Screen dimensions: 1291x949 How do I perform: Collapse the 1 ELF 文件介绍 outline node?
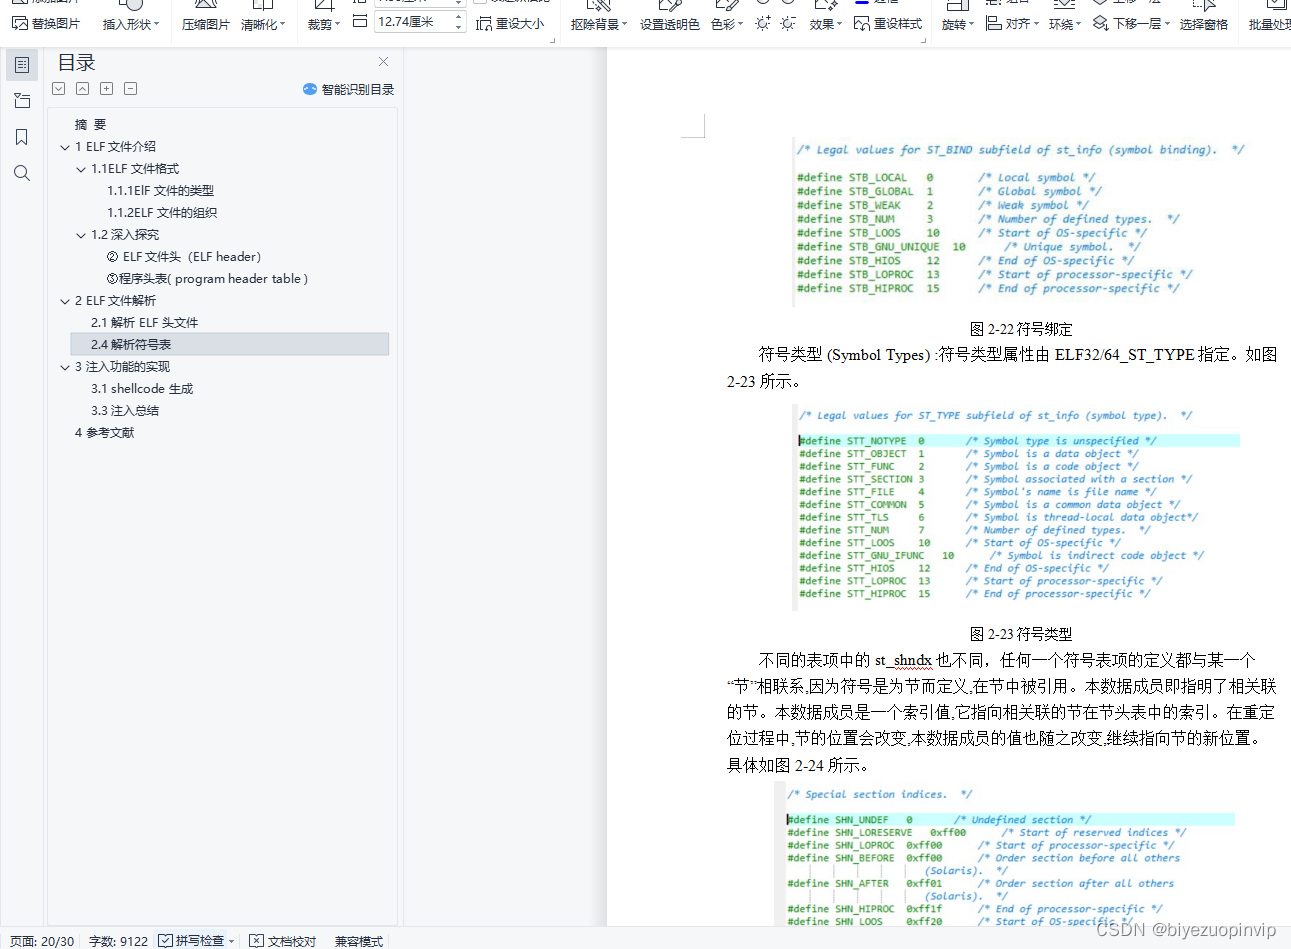pyautogui.click(x=65, y=147)
